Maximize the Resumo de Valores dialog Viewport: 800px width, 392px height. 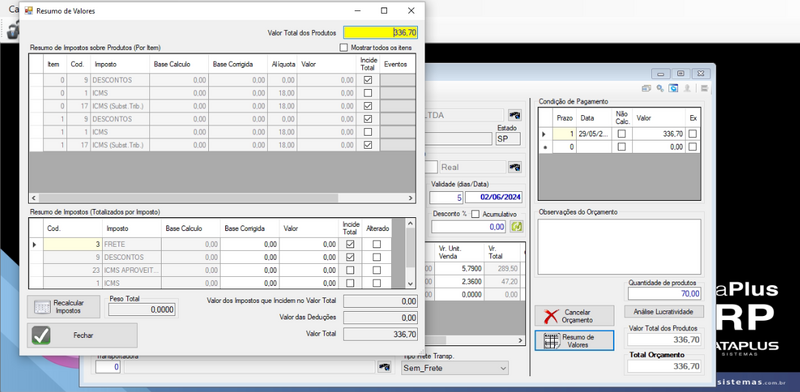point(384,11)
